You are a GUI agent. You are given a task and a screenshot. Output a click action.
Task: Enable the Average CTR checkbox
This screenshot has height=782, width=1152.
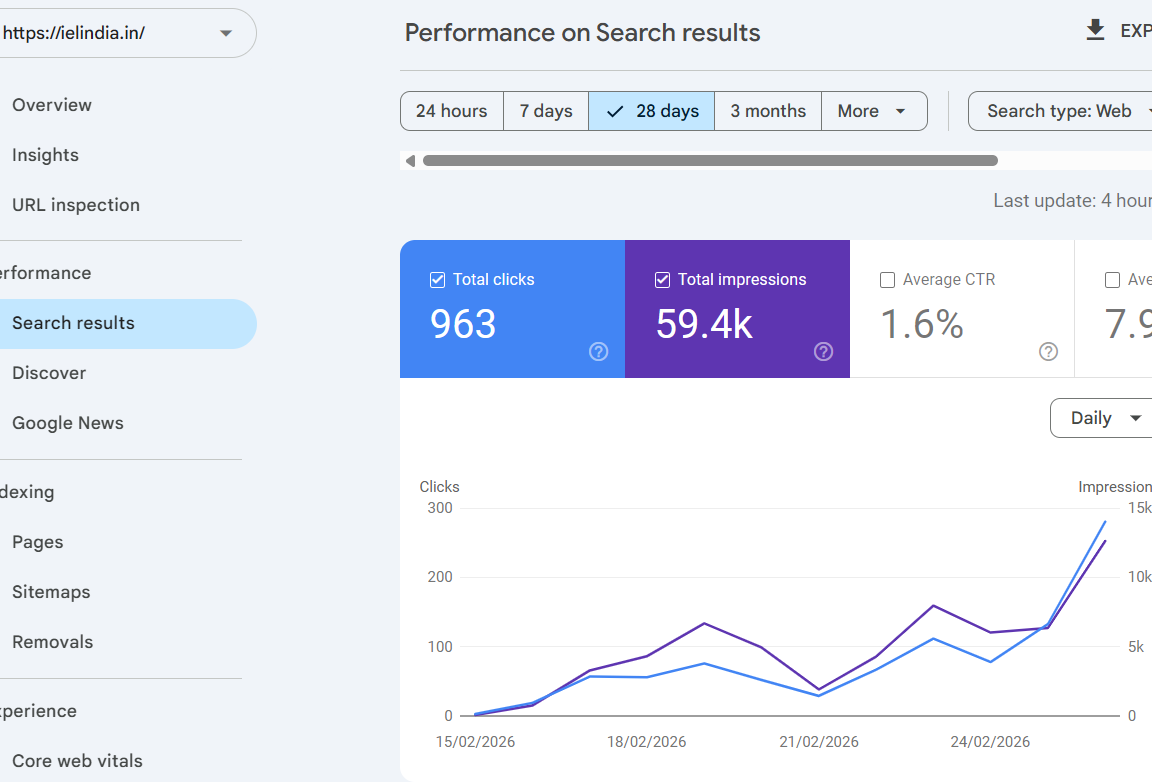click(887, 280)
